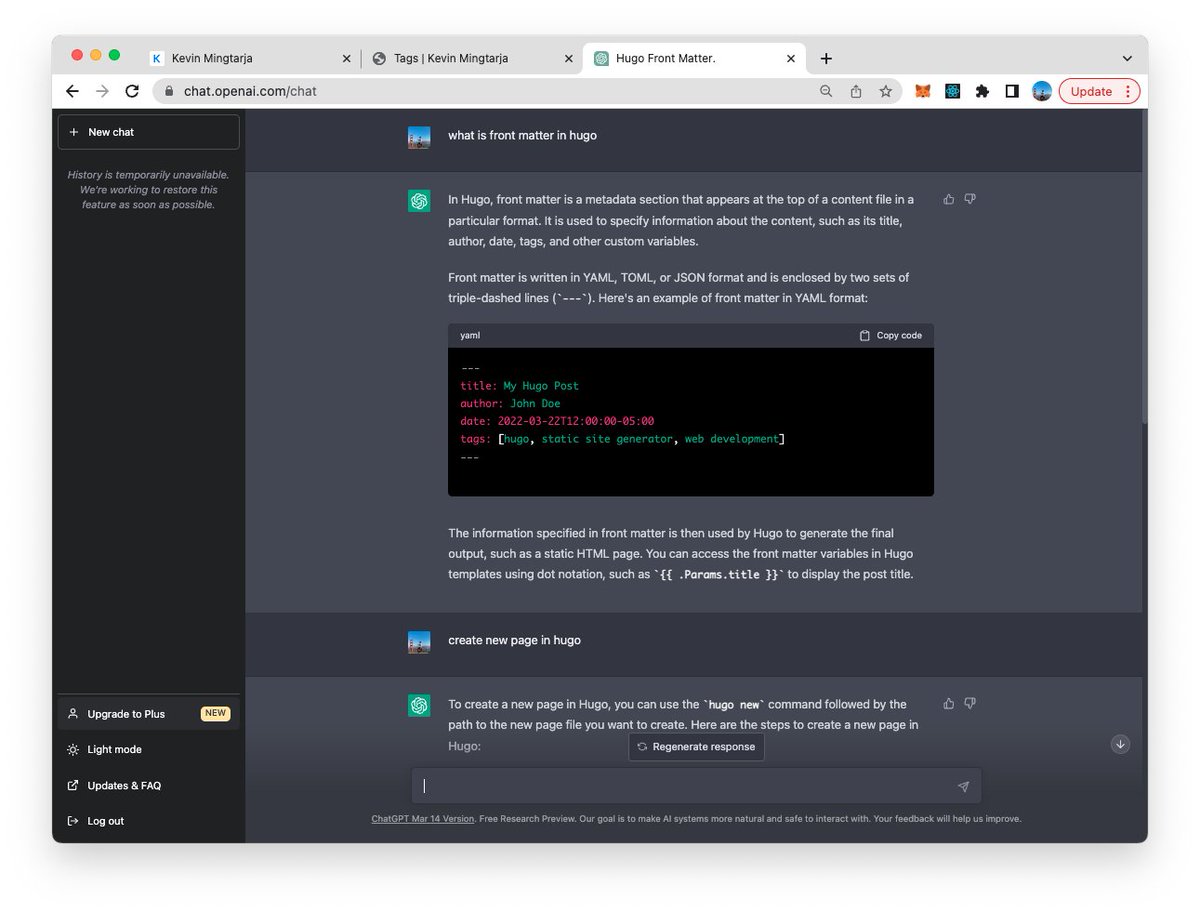This screenshot has height=912, width=1200.
Task: Click Upgrade to Plus in the sidebar
Action: (125, 713)
